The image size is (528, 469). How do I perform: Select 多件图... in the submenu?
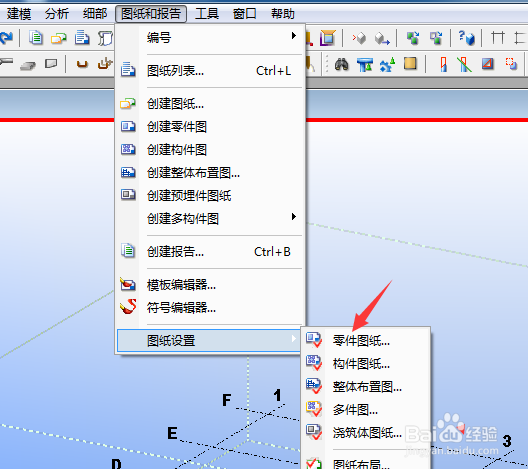click(366, 410)
